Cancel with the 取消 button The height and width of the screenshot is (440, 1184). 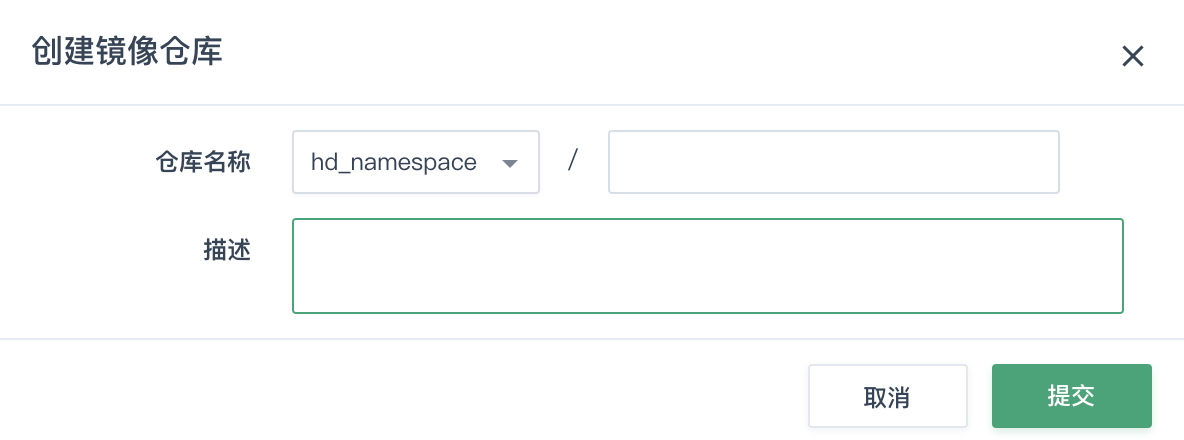tap(887, 396)
